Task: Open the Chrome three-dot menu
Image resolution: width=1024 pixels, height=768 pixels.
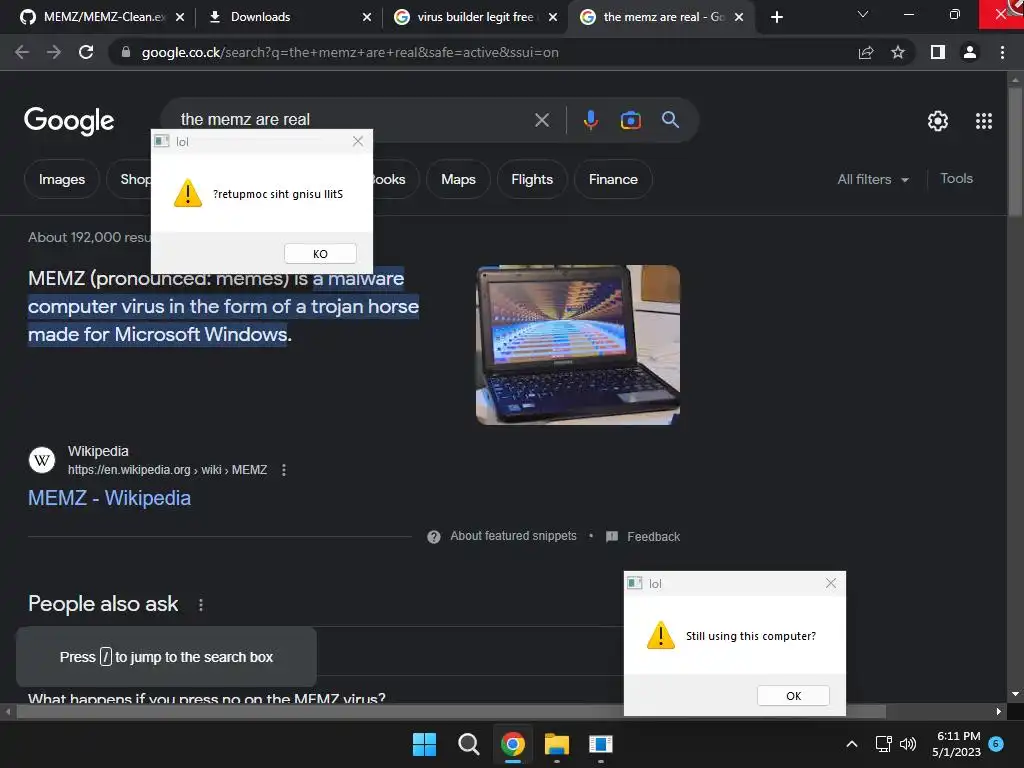Action: pos(1002,52)
